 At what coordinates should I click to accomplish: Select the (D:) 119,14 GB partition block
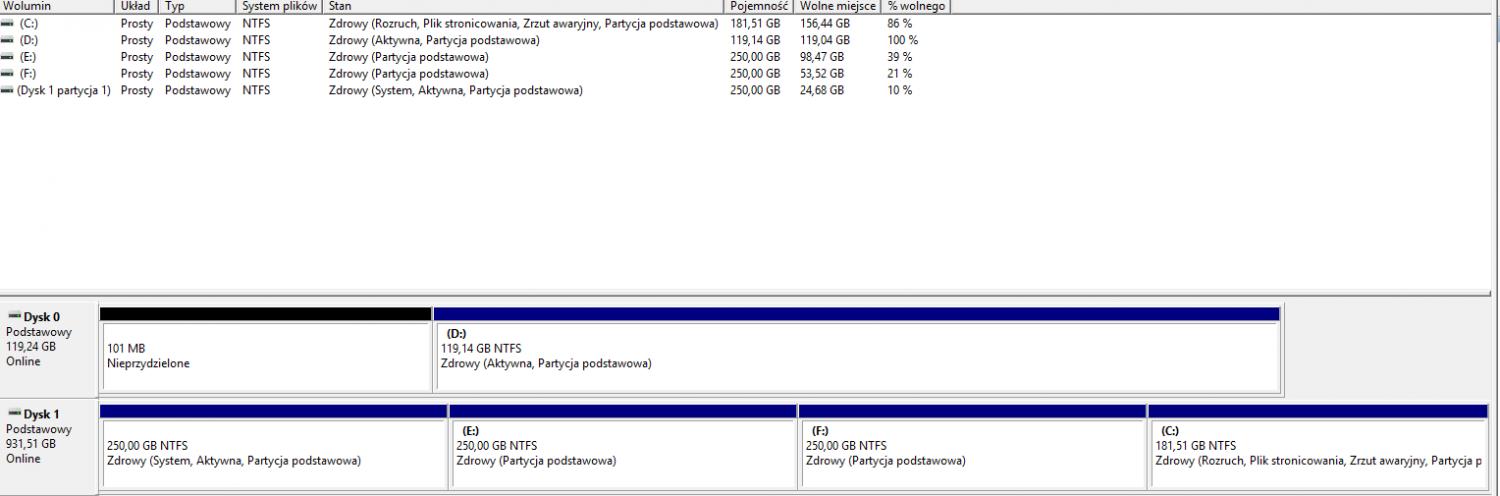point(857,356)
